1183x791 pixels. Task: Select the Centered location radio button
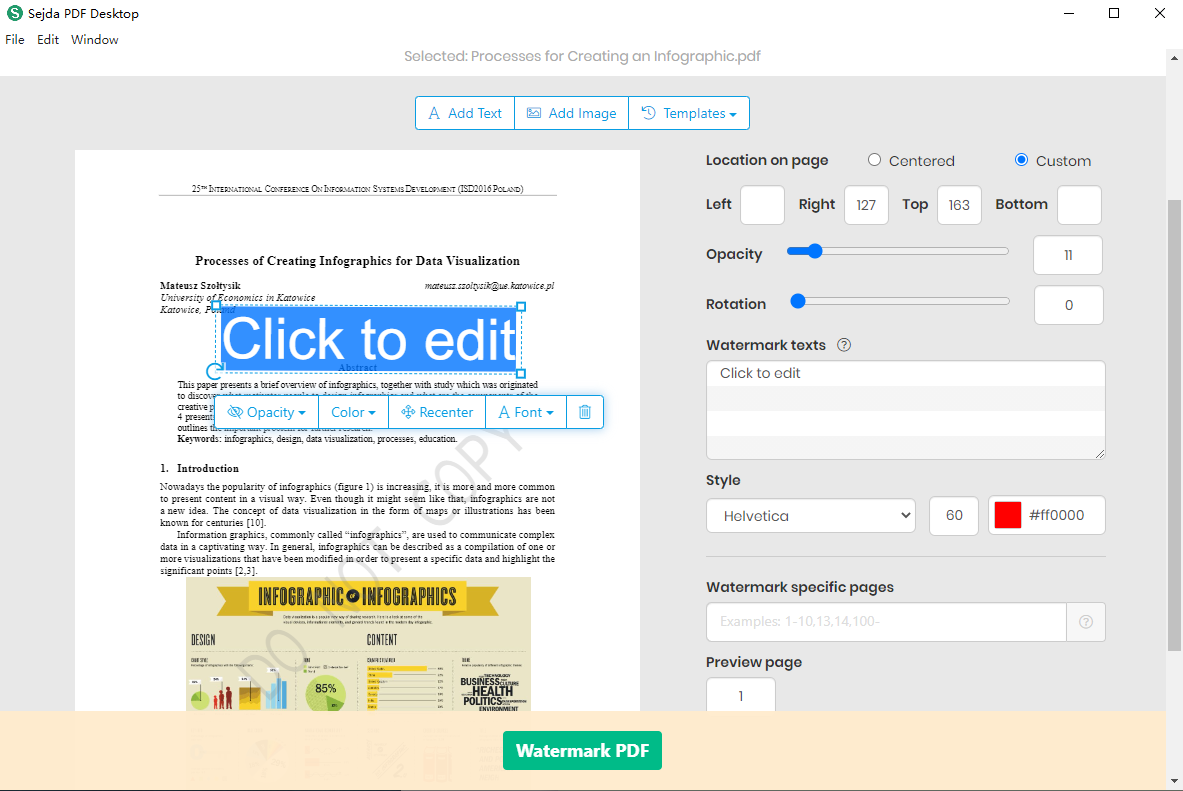[874, 160]
